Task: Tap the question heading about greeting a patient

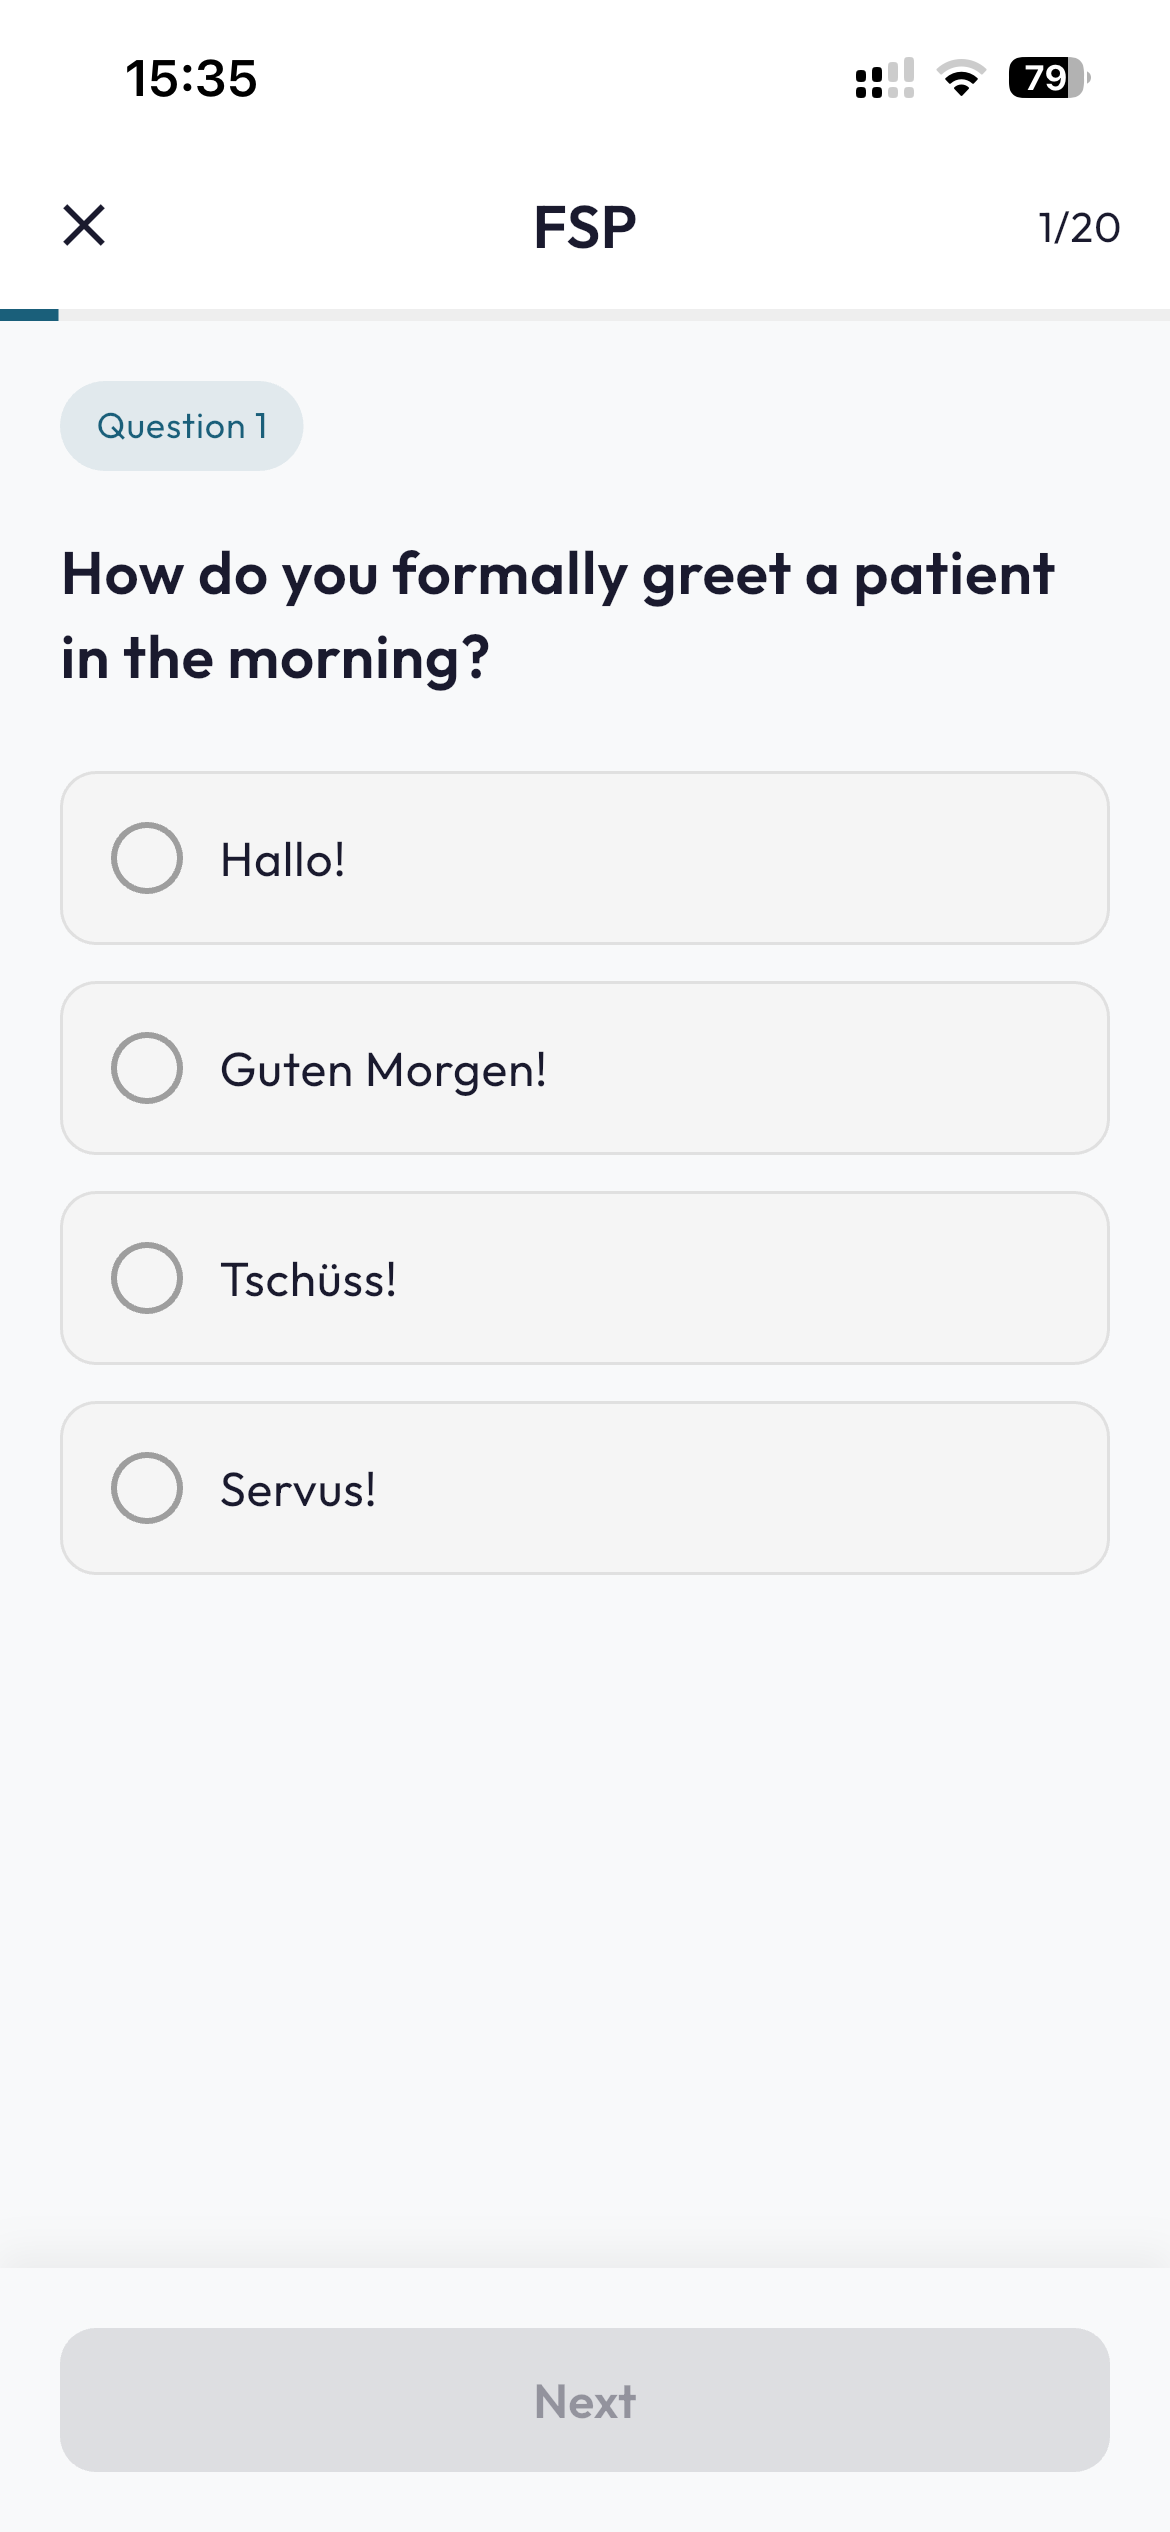Action: 558,616
